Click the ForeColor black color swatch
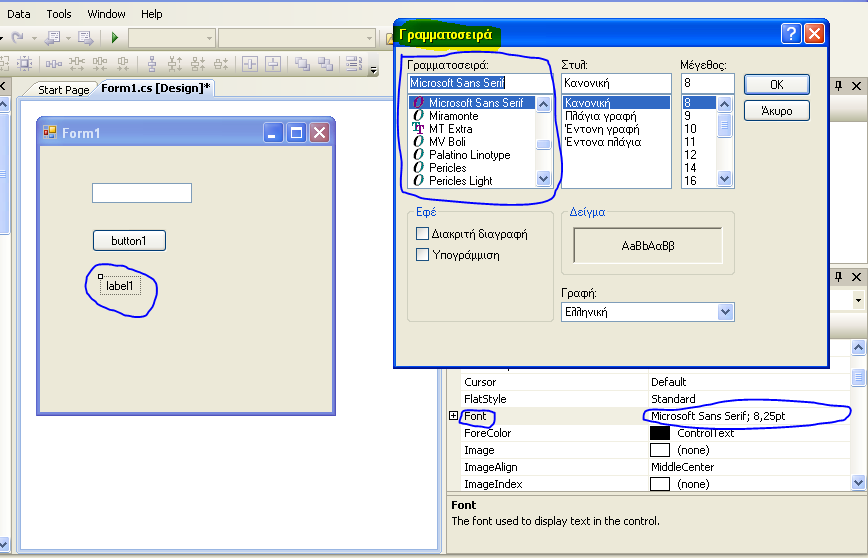868x558 pixels. (659, 433)
